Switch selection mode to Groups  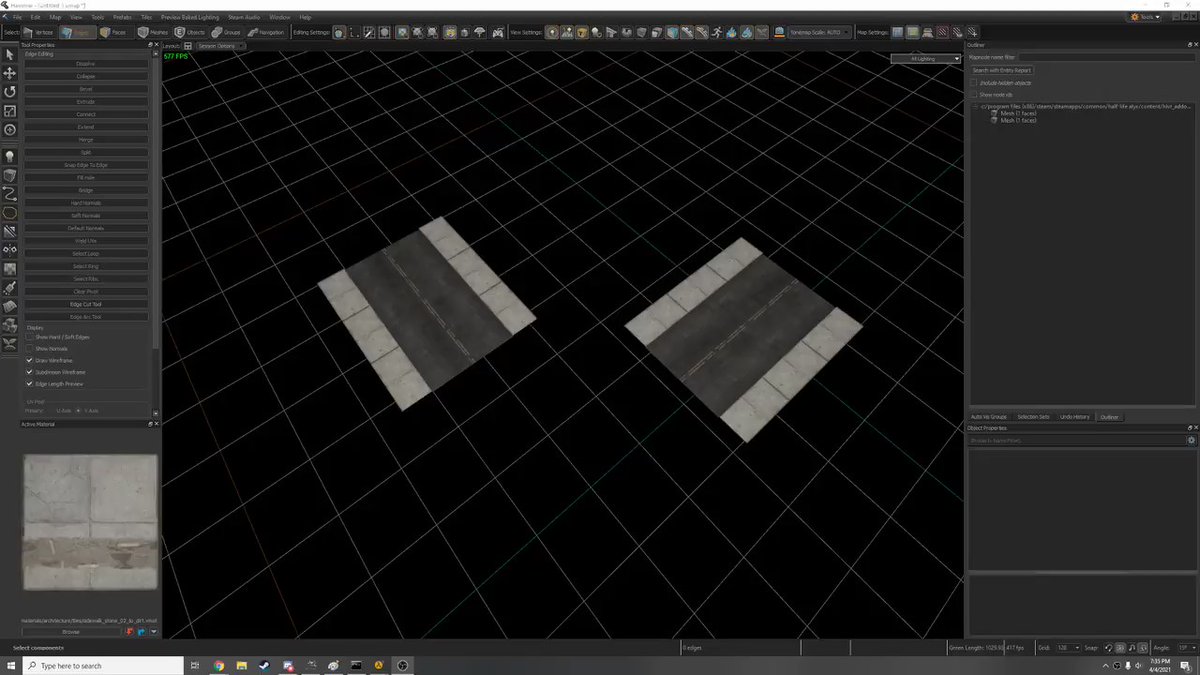point(226,32)
